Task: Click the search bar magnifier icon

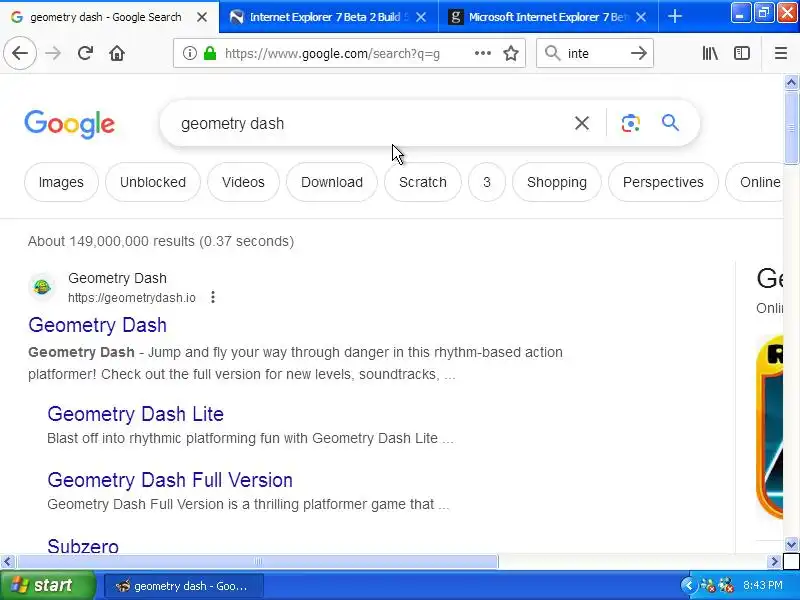Action: 552,53
